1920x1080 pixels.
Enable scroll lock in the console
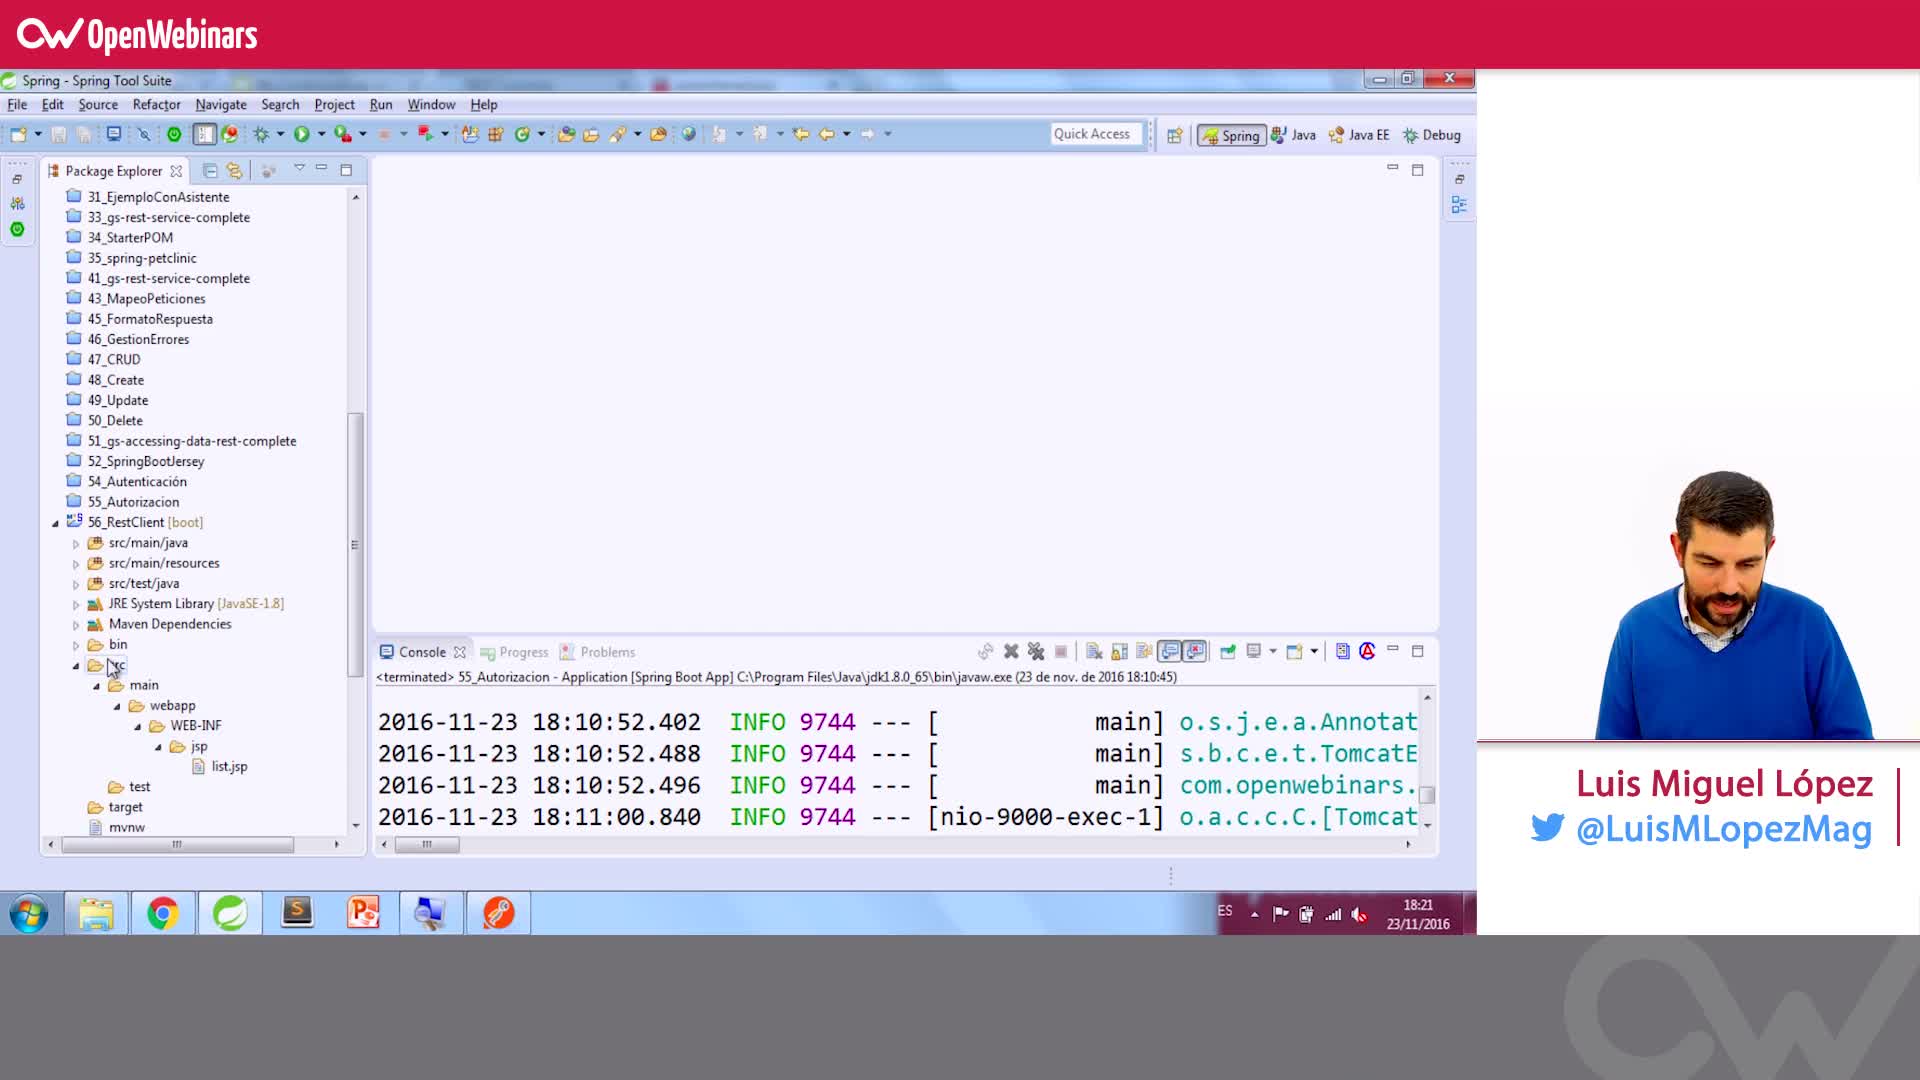click(x=1119, y=651)
